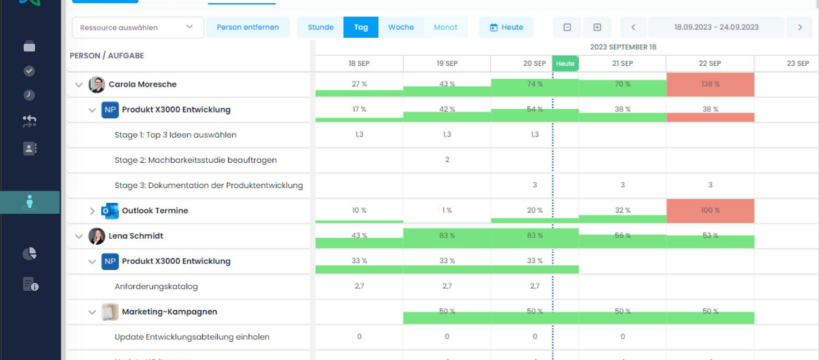Select the active person resource sidebar icon

click(x=29, y=202)
